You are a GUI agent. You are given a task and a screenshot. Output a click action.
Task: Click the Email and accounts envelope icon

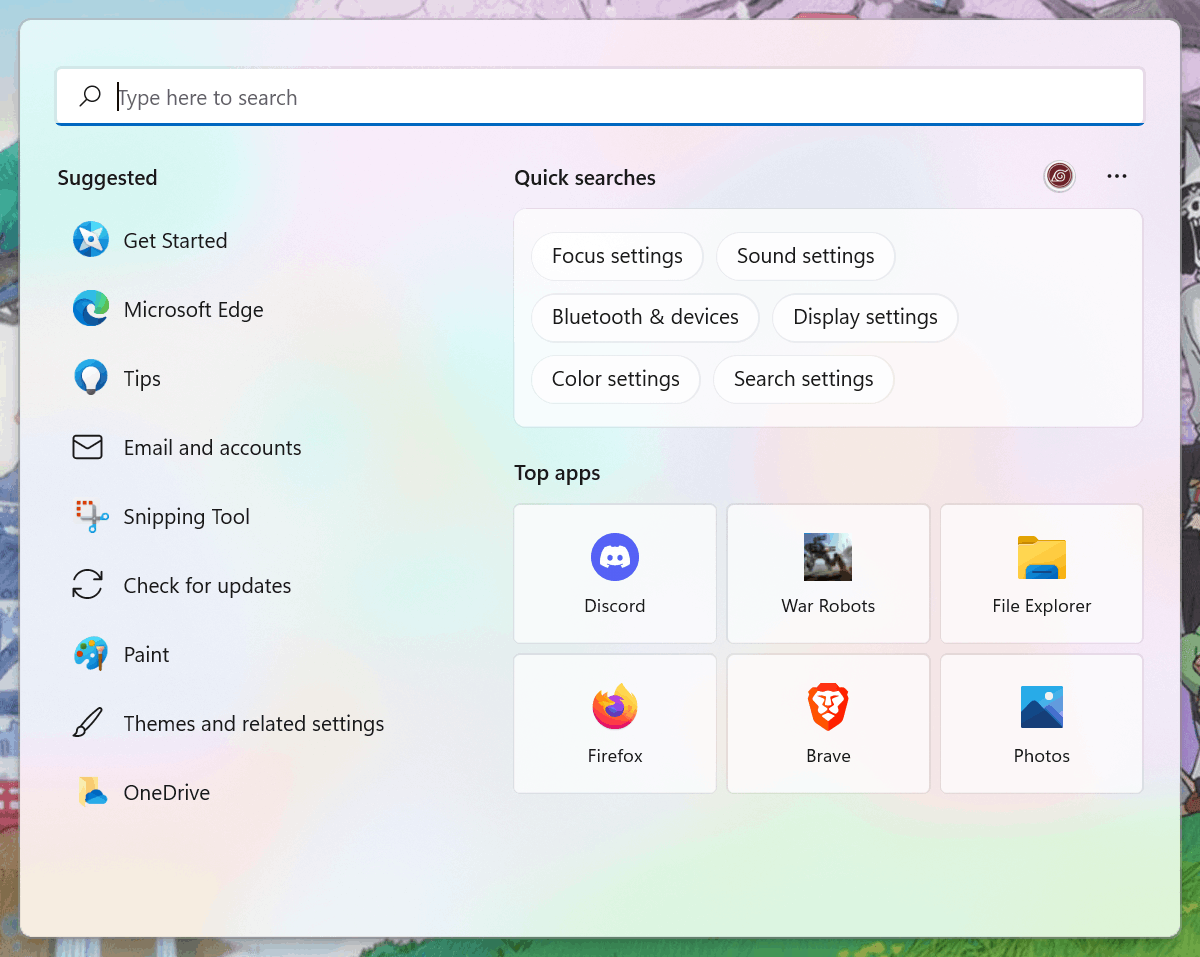[88, 447]
